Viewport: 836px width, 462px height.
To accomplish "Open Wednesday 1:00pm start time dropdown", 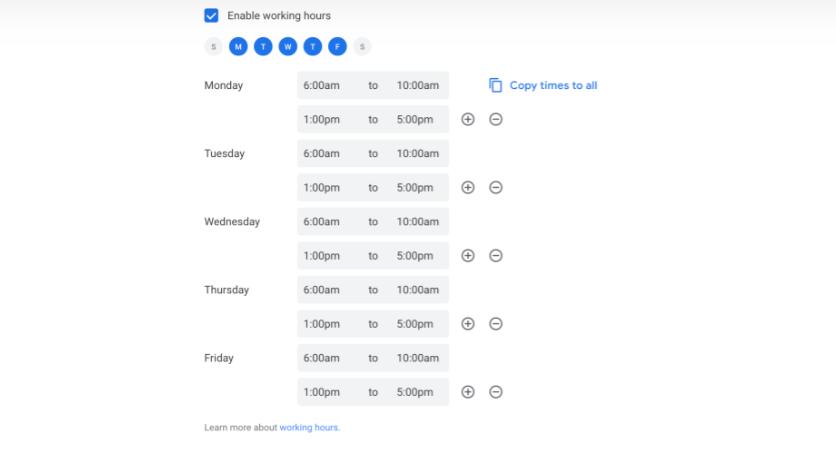I will [x=322, y=256].
